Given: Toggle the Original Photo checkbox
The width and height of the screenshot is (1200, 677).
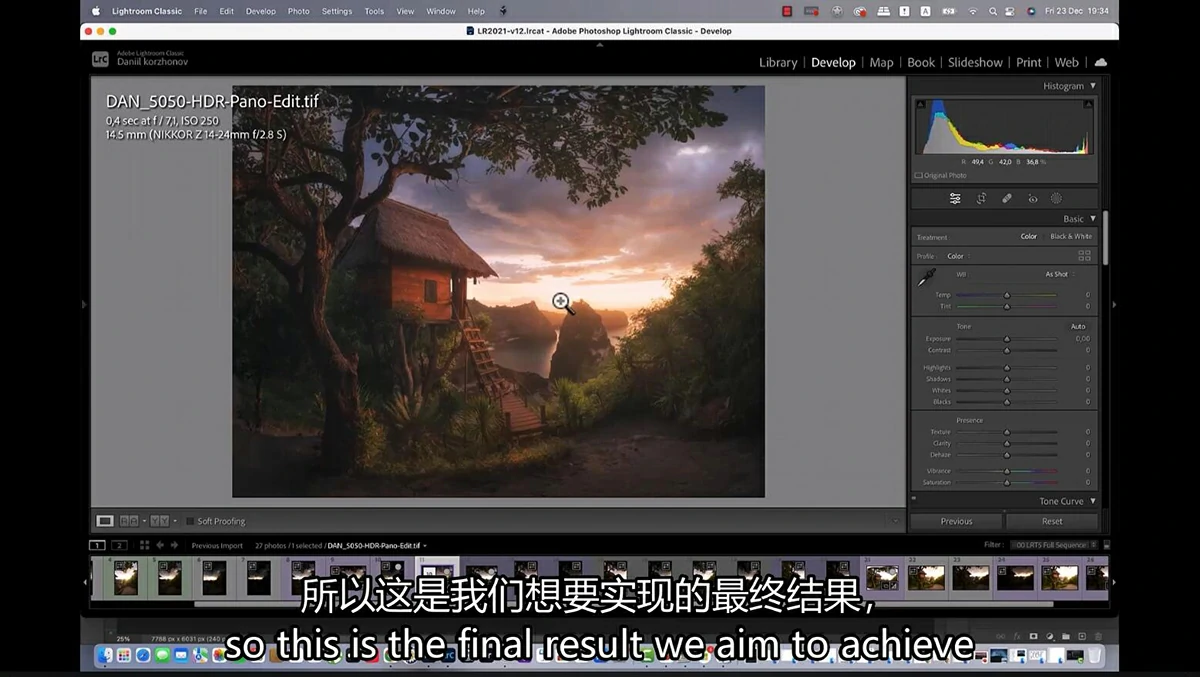Looking at the screenshot, I should (x=919, y=175).
